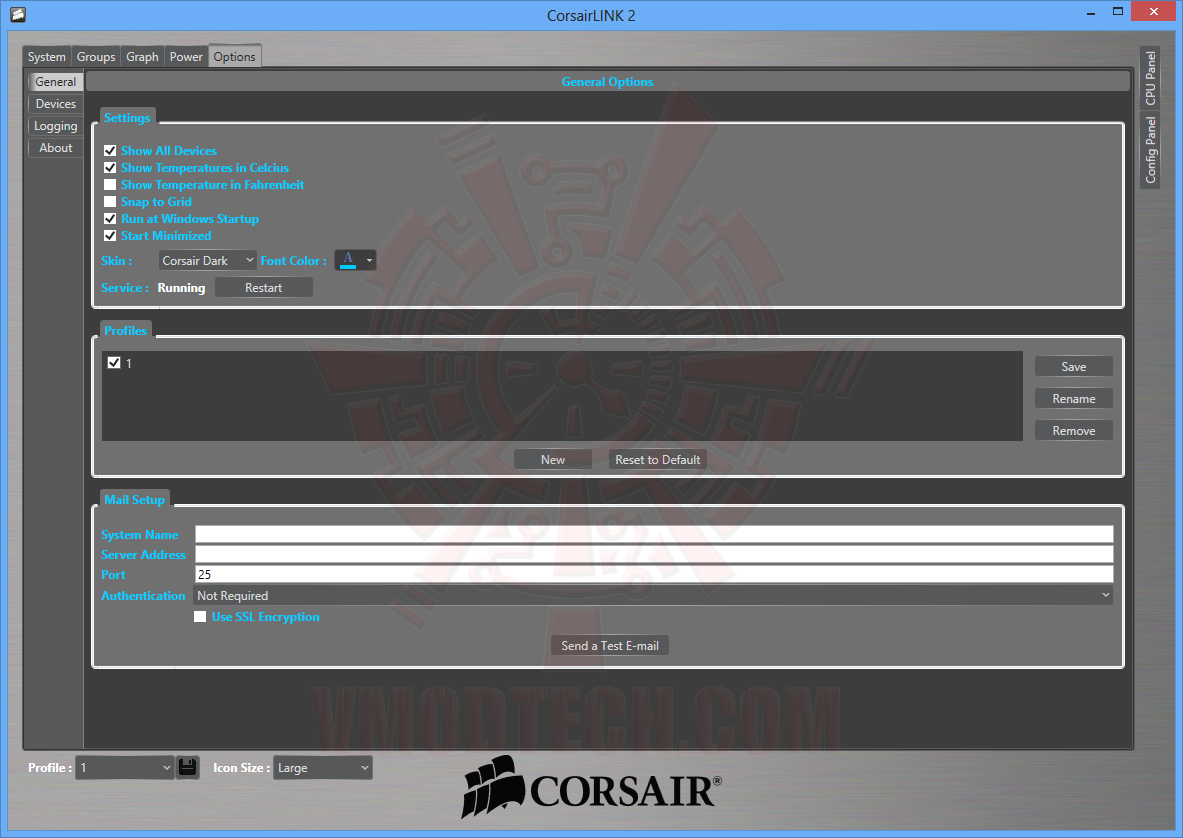Enable Show Temperature in Fahrenheit
Viewport: 1183px width, 838px height.
[x=110, y=185]
